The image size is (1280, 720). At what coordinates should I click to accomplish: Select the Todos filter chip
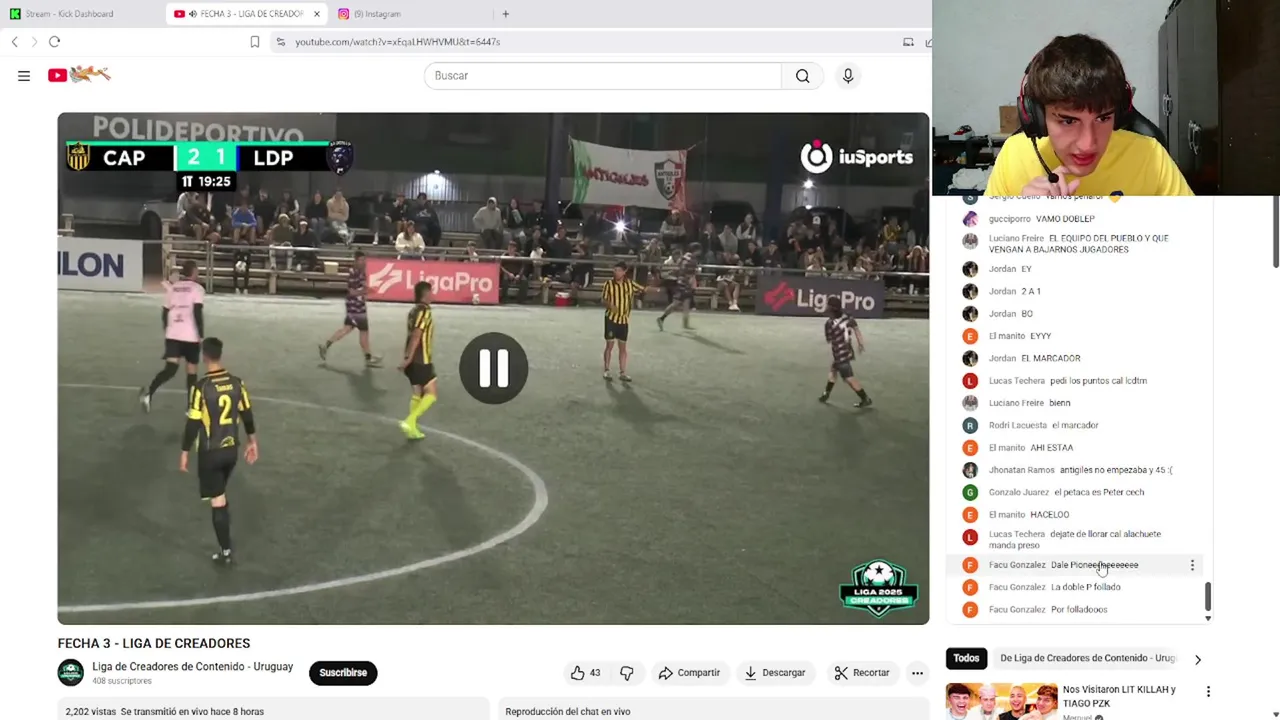[966, 658]
